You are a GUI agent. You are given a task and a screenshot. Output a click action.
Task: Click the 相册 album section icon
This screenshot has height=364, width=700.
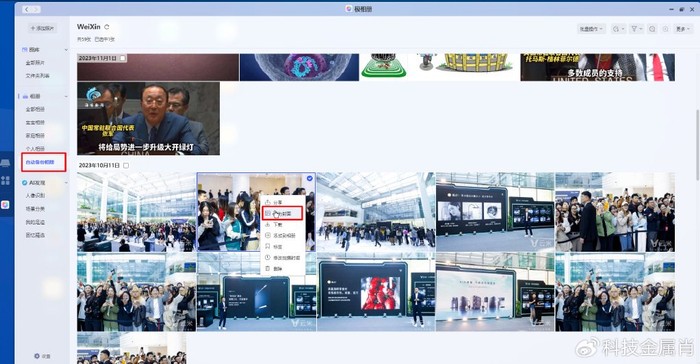coord(25,96)
